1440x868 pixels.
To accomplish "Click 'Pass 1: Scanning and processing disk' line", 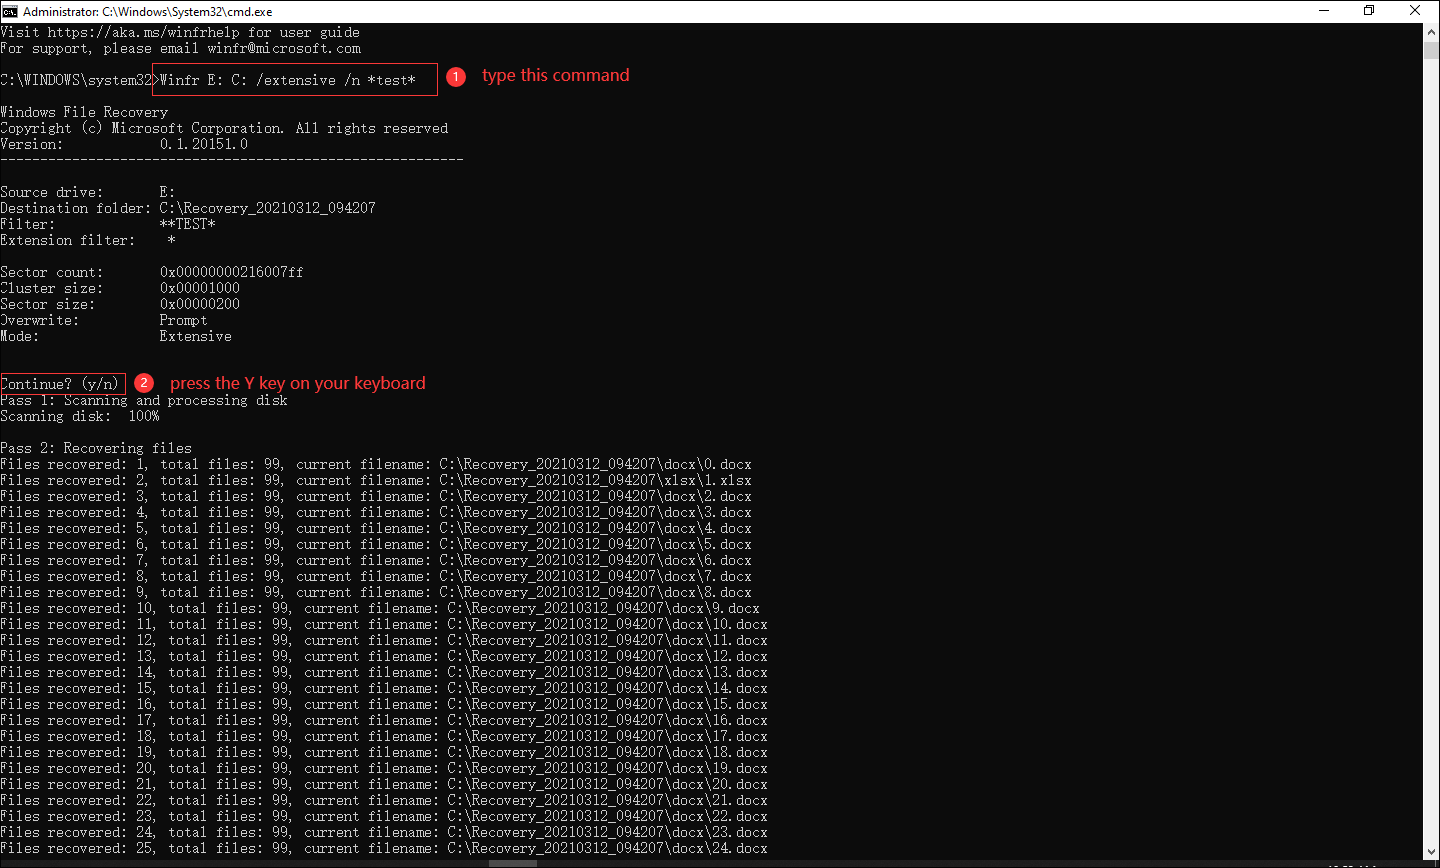I will [144, 400].
